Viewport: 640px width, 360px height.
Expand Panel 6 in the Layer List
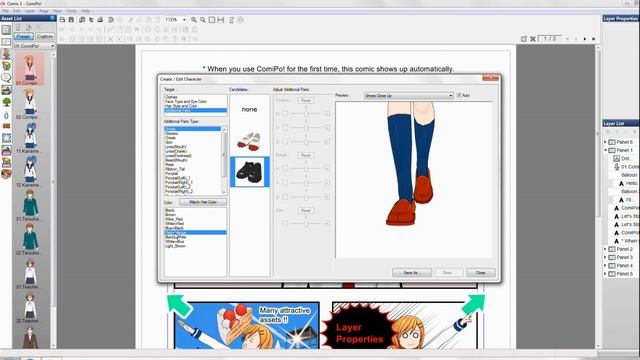tap(605, 142)
